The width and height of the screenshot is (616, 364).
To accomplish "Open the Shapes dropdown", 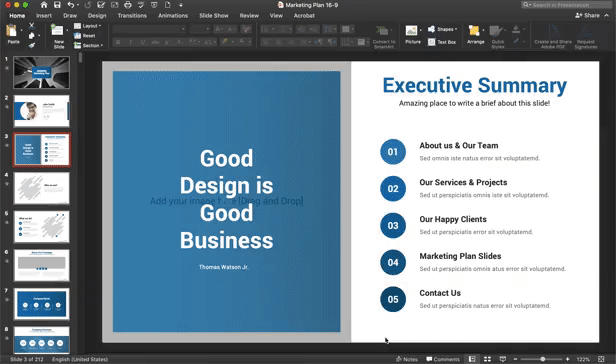I will pyautogui.click(x=442, y=29).
